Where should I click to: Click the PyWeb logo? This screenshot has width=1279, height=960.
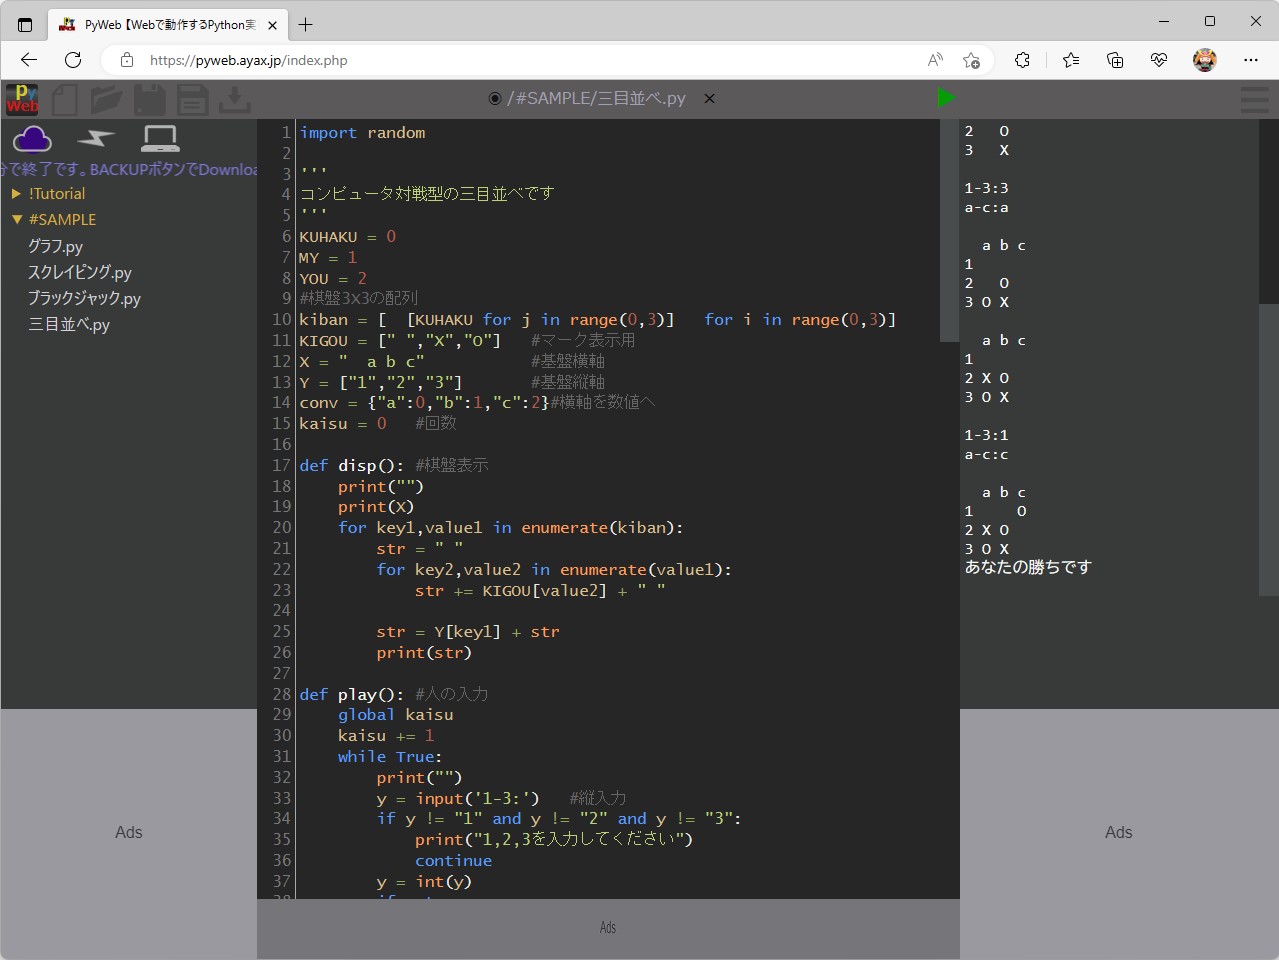point(21,99)
